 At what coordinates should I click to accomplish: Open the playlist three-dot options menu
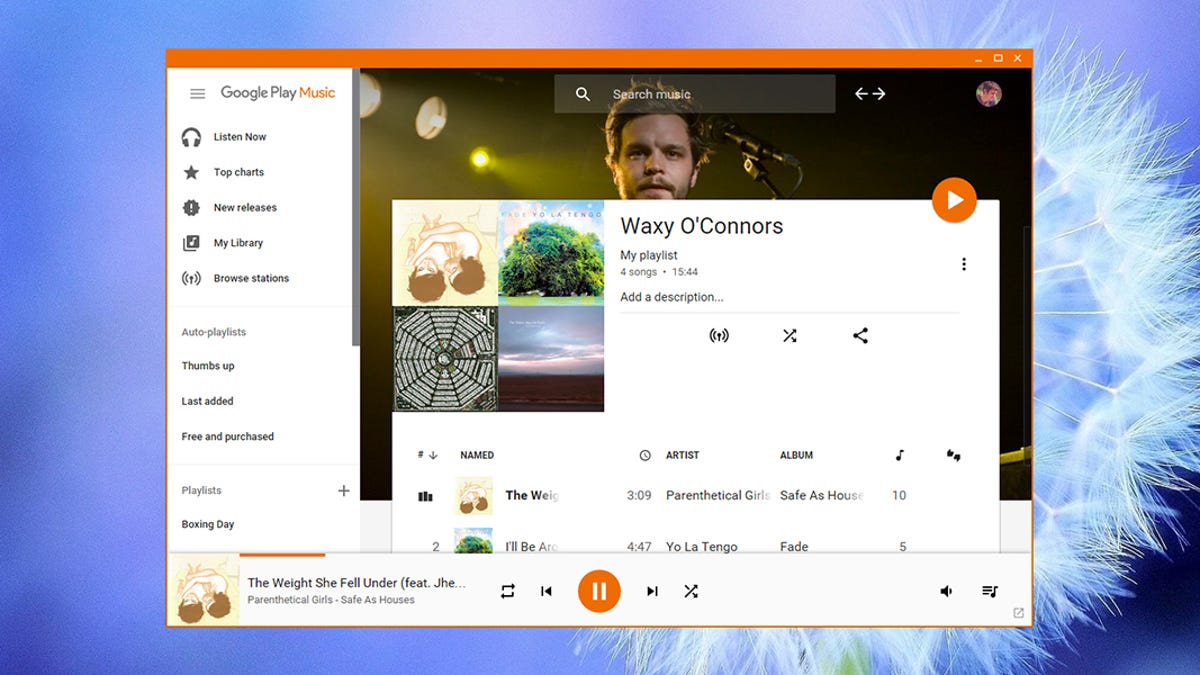click(964, 264)
